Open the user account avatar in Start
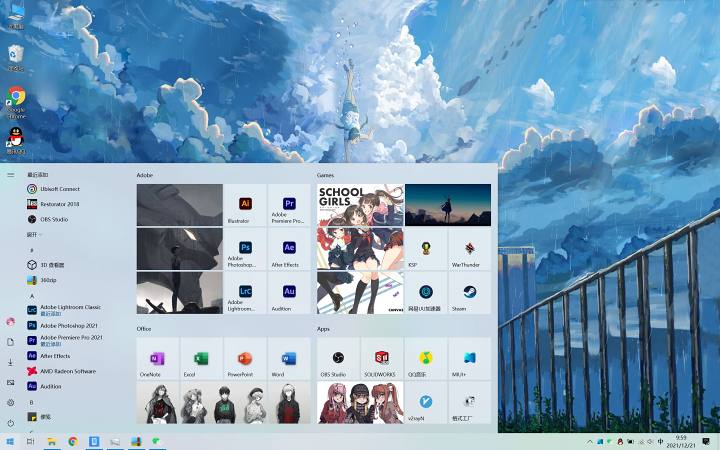Screen dimensions: 720x450 [x=11, y=321]
